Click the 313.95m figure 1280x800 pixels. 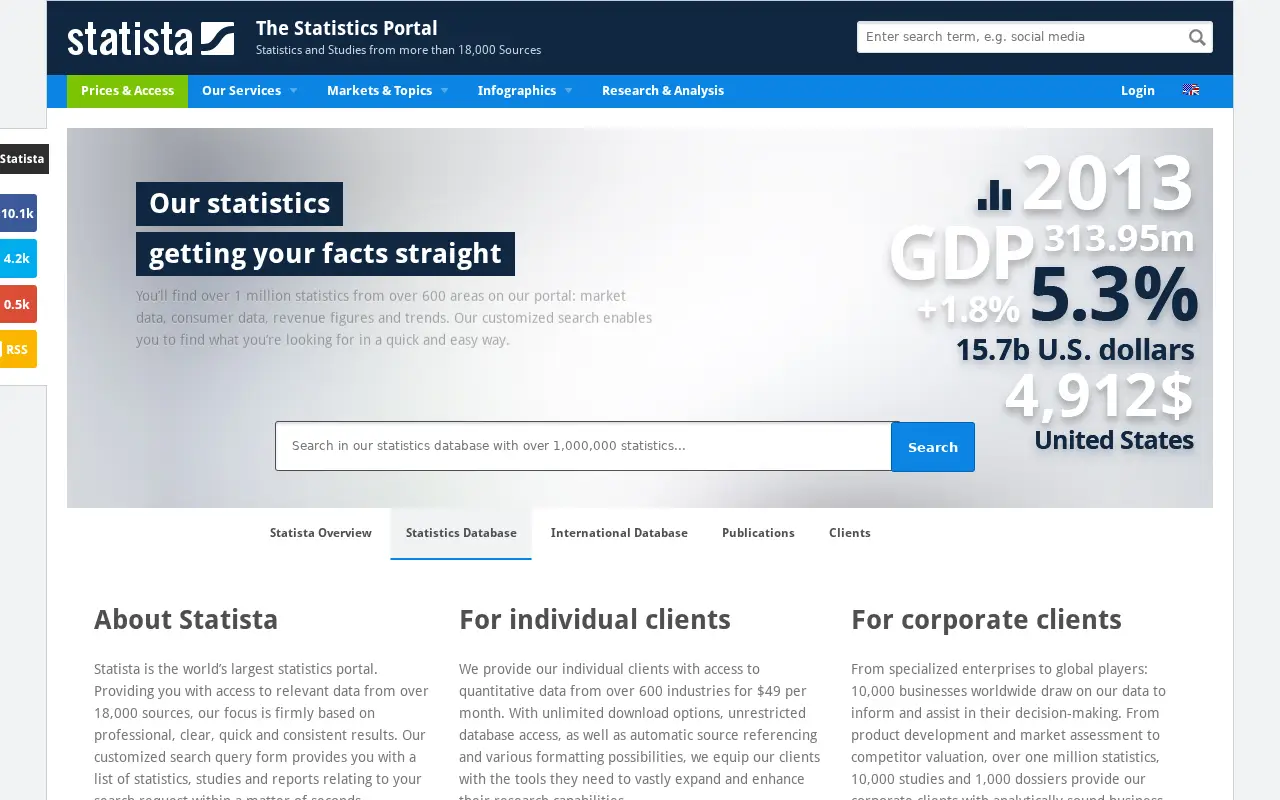[1118, 238]
